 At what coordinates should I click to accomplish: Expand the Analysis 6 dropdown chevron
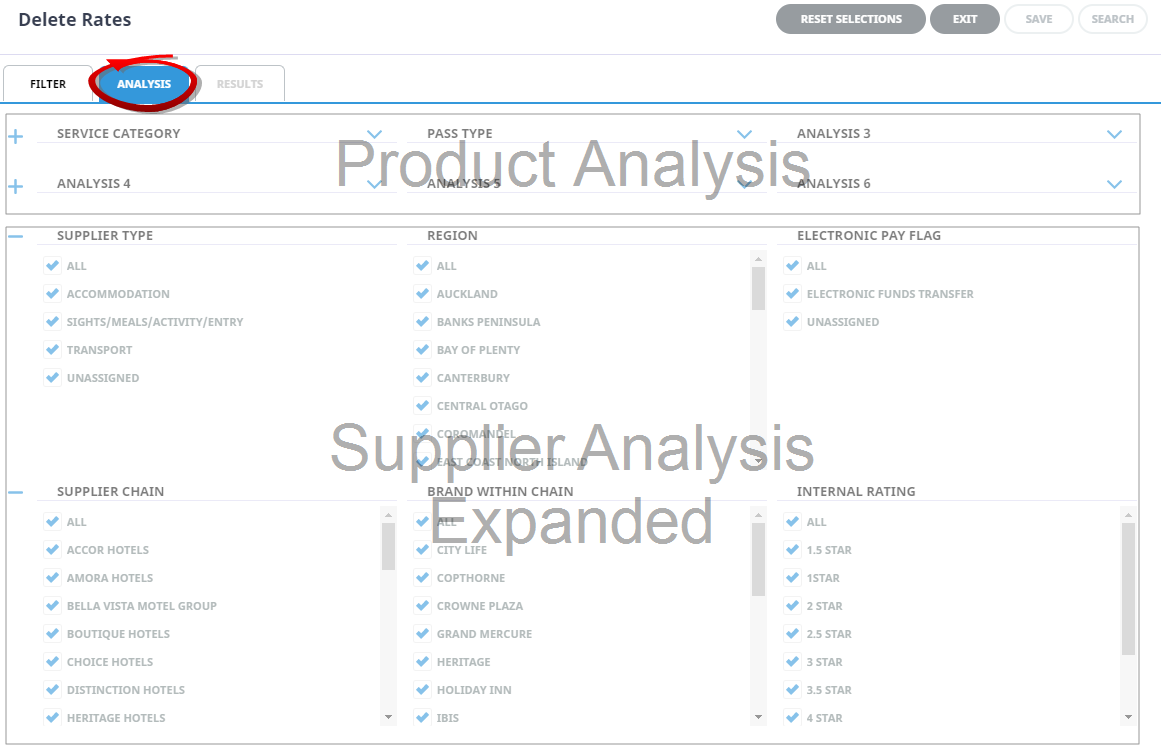pyautogui.click(x=1114, y=184)
